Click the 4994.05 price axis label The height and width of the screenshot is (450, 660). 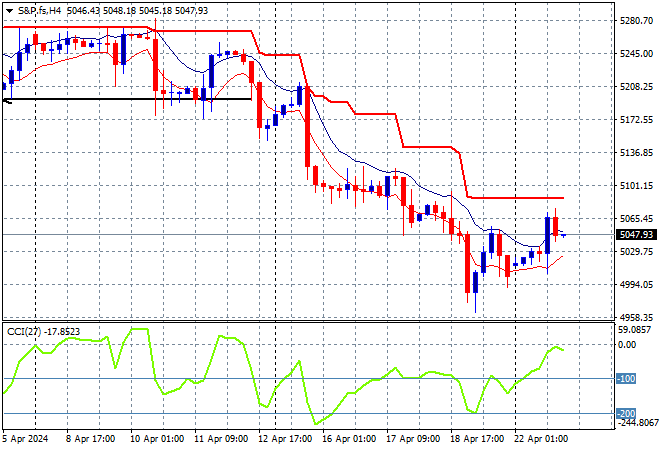(x=636, y=285)
